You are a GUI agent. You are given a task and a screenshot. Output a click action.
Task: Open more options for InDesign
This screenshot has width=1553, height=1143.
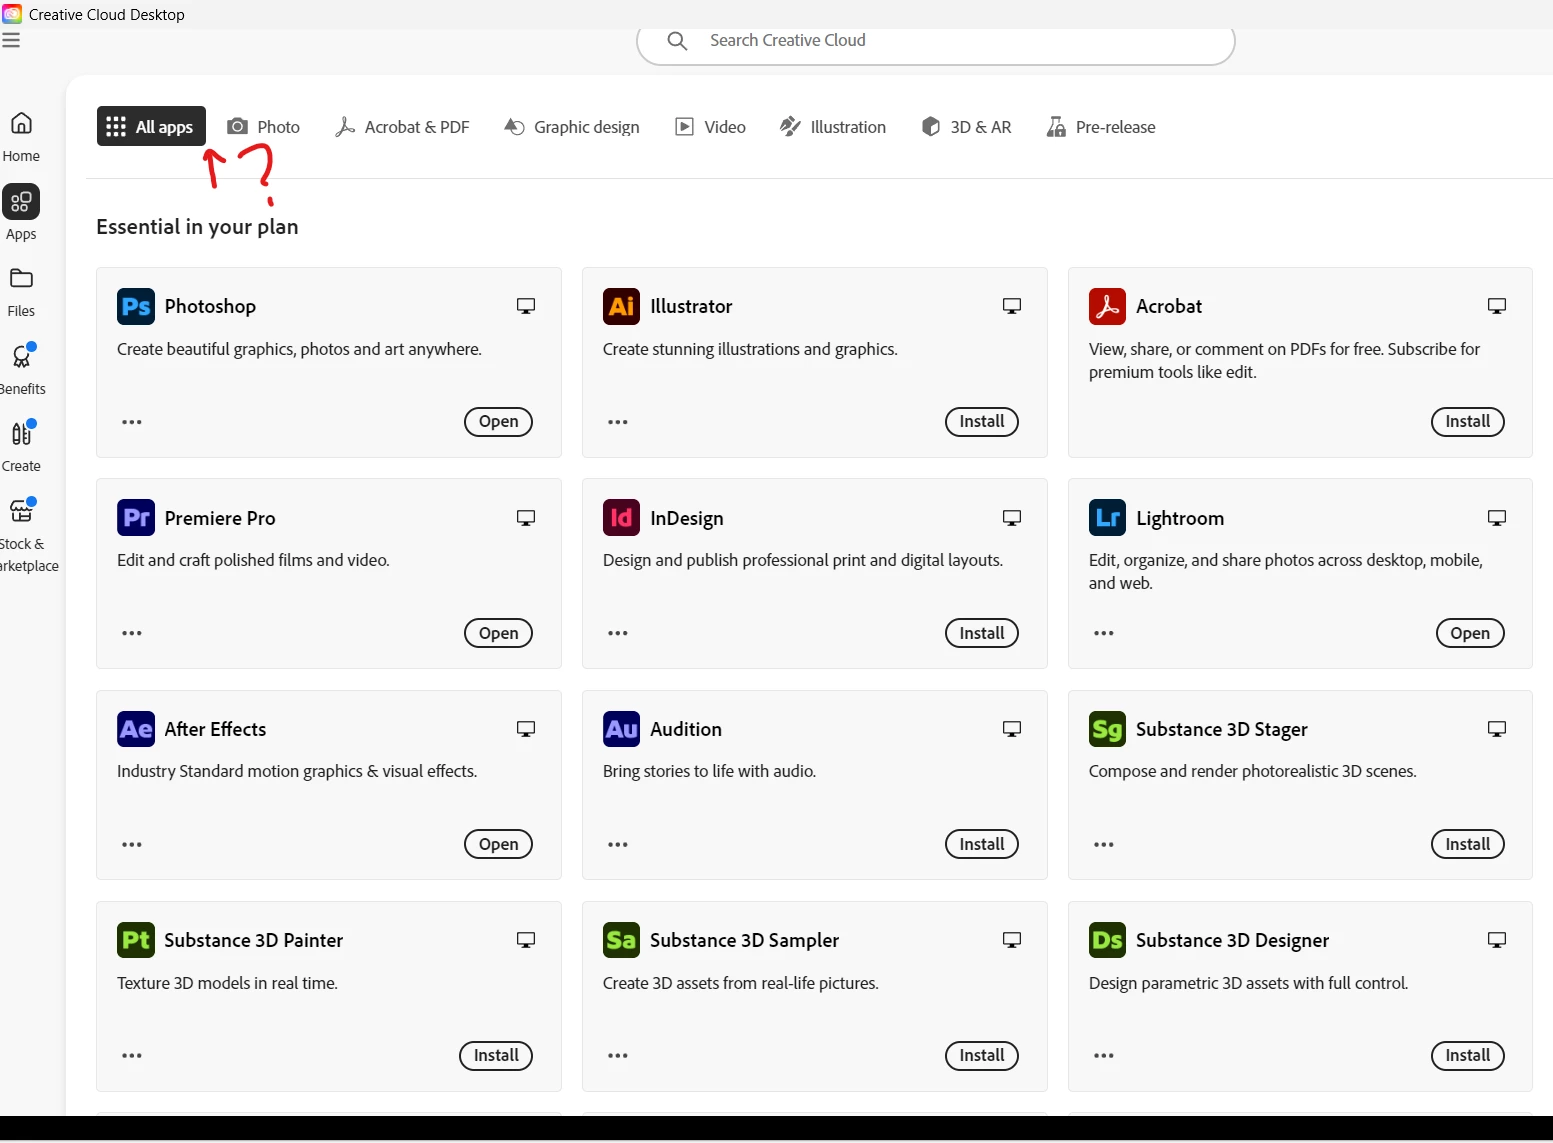tap(618, 633)
